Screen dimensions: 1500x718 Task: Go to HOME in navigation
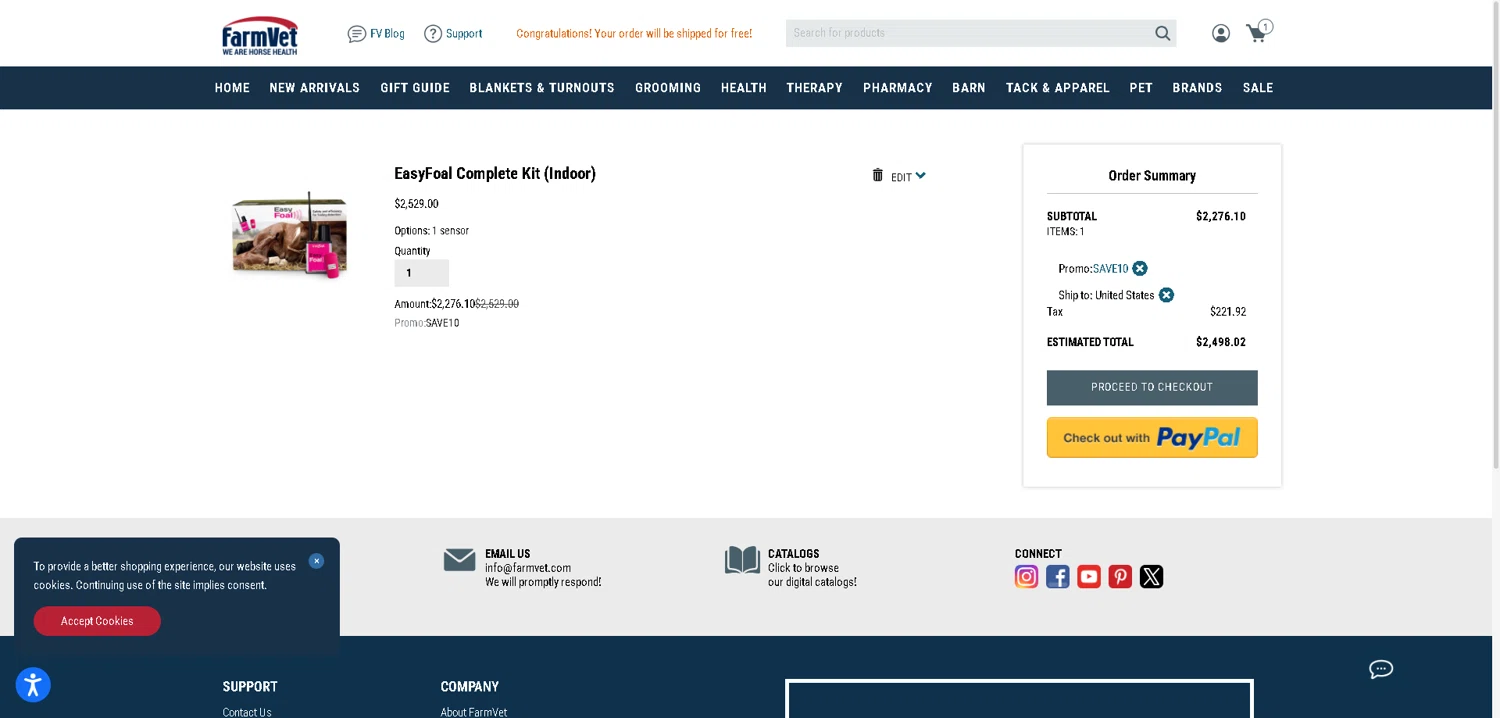[x=232, y=88]
